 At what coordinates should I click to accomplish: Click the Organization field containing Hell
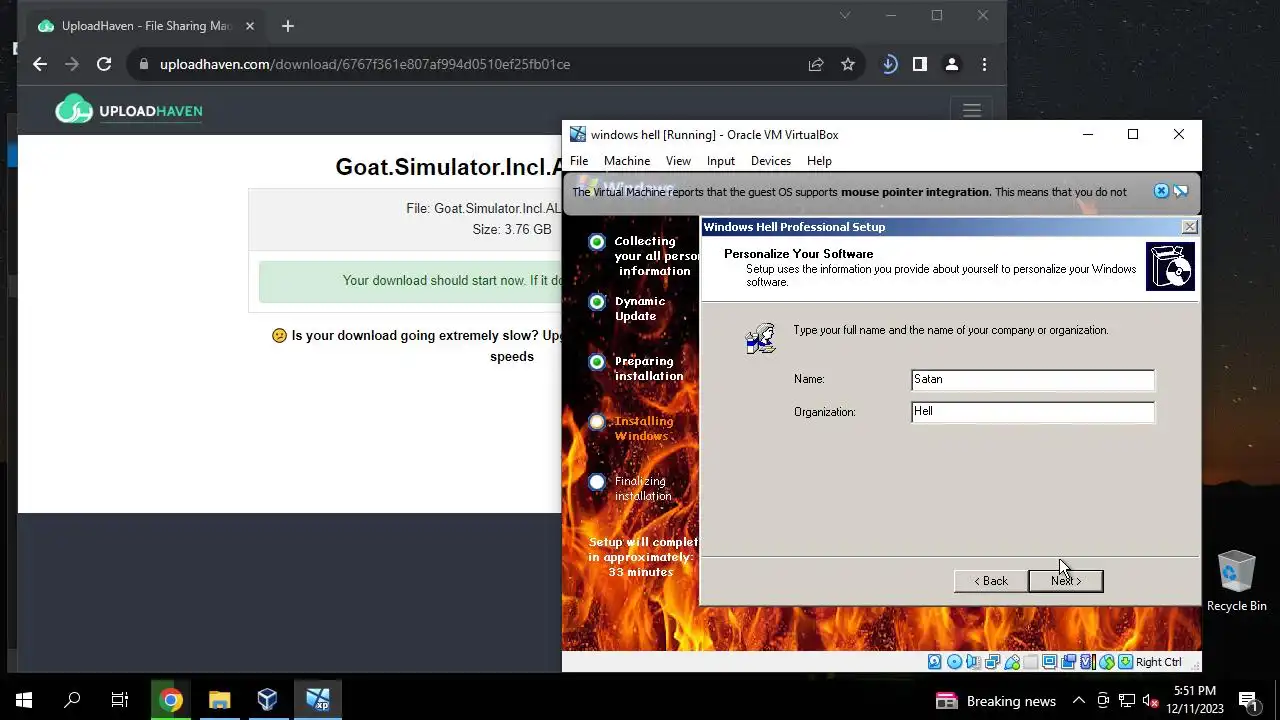[1033, 412]
